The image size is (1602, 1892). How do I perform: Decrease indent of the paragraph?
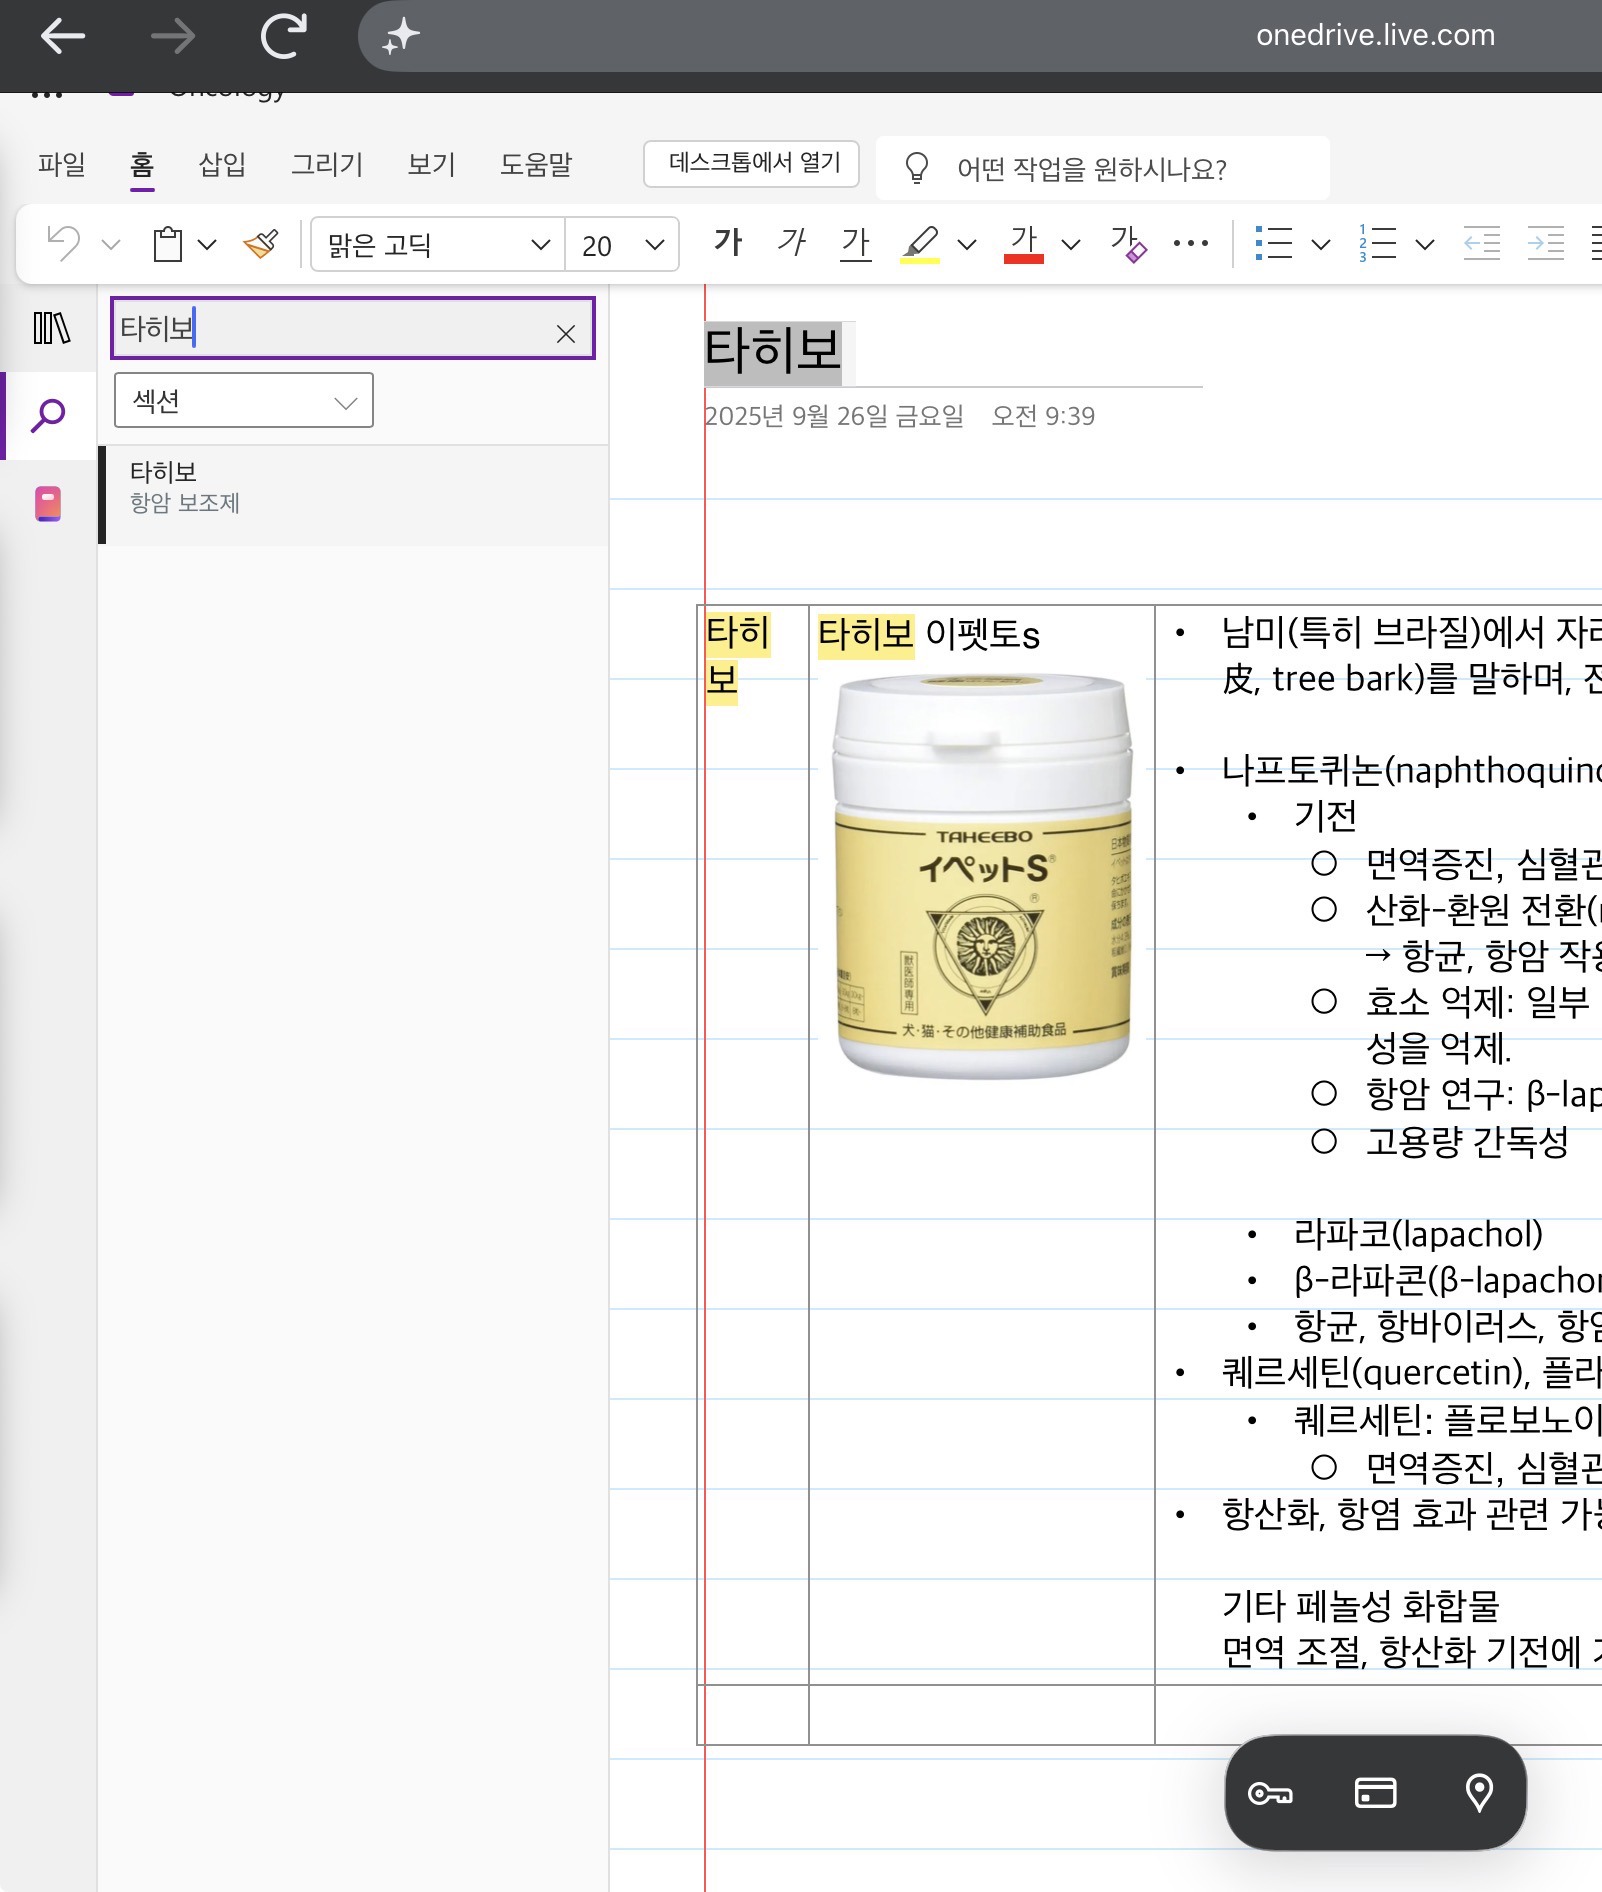(x=1481, y=244)
